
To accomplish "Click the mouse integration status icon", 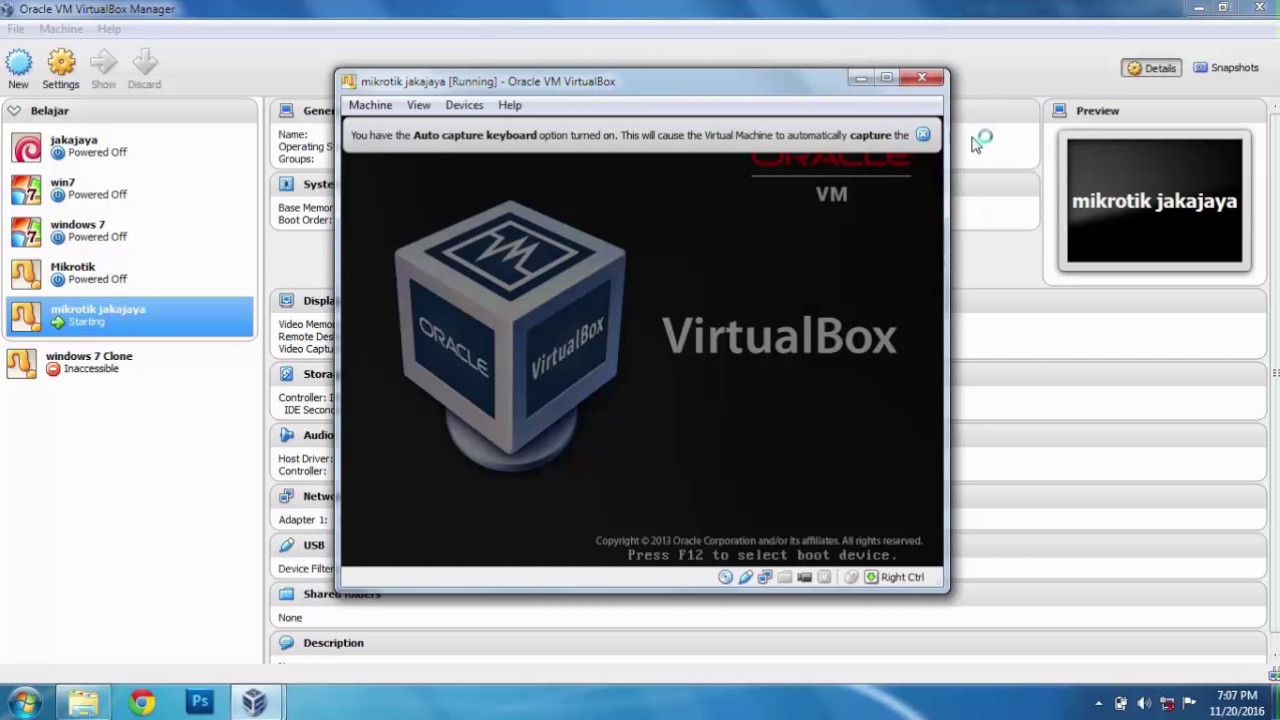I will pyautogui.click(x=851, y=577).
